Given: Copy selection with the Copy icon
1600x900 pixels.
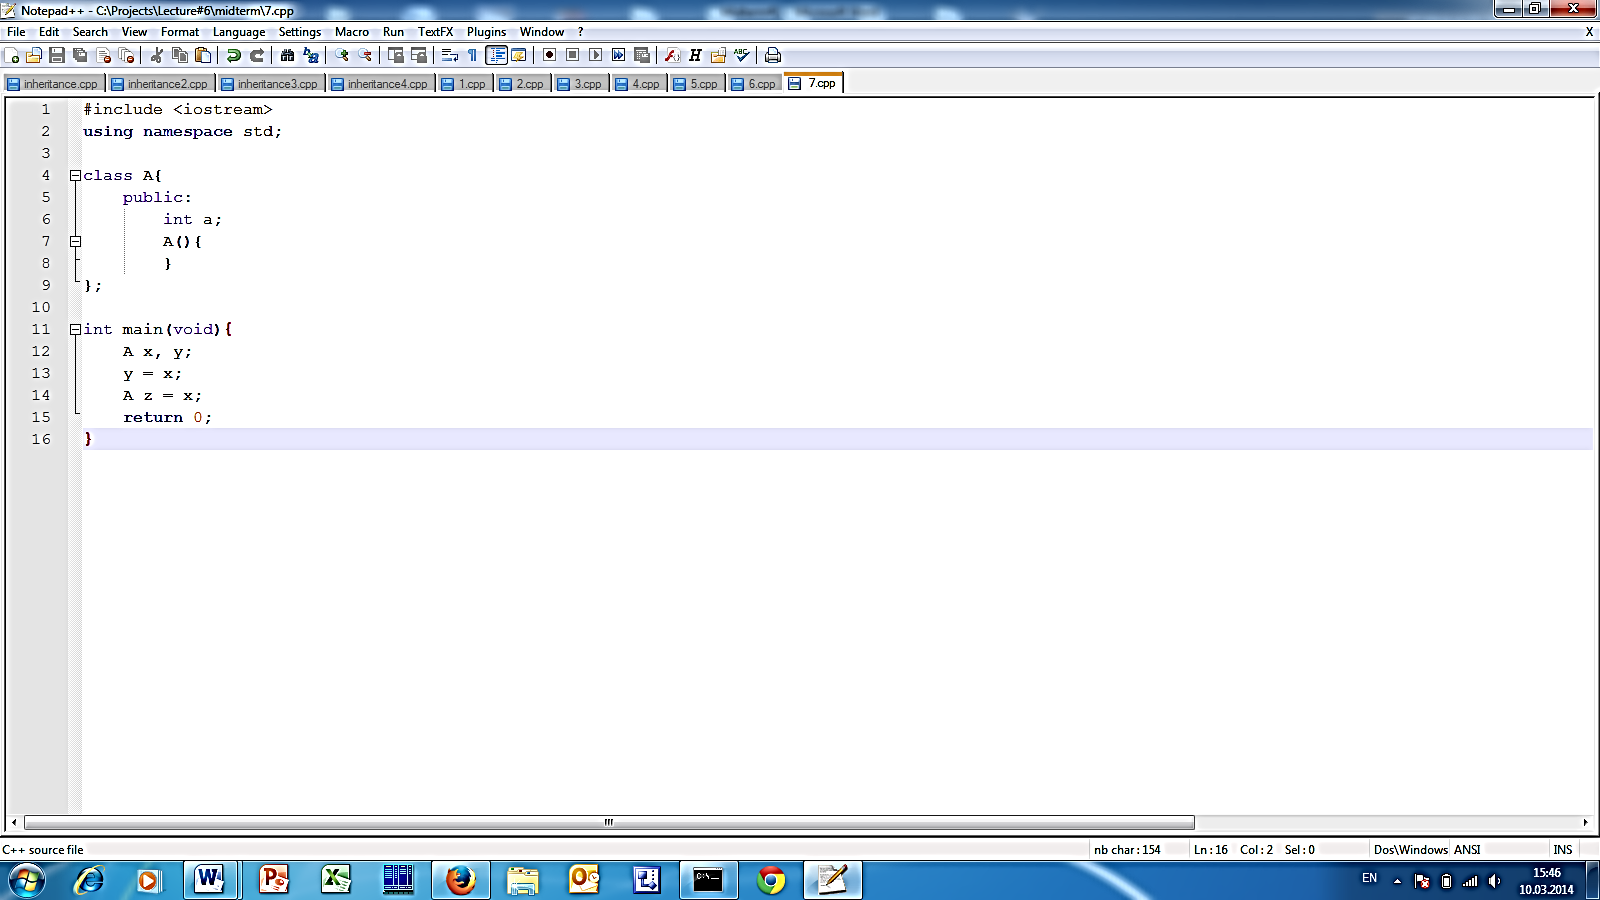Looking at the screenshot, I should tap(180, 55).
